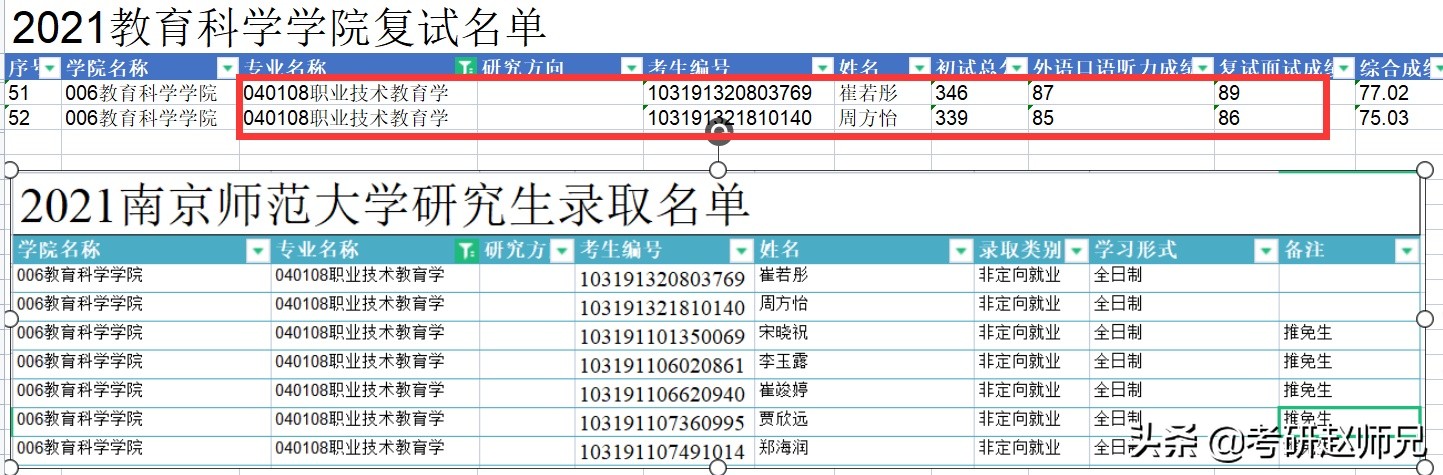Select 040108职业技术教育学 cell in row 52
This screenshot has height=475, width=1443.
coord(359,118)
